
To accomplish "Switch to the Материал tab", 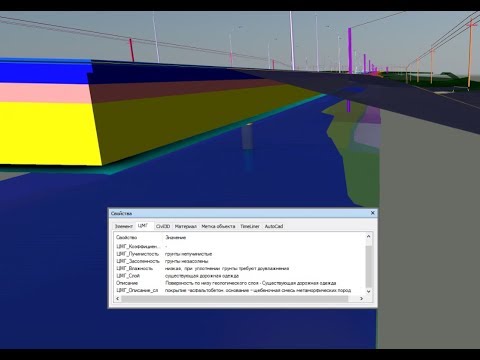I will point(186,226).
